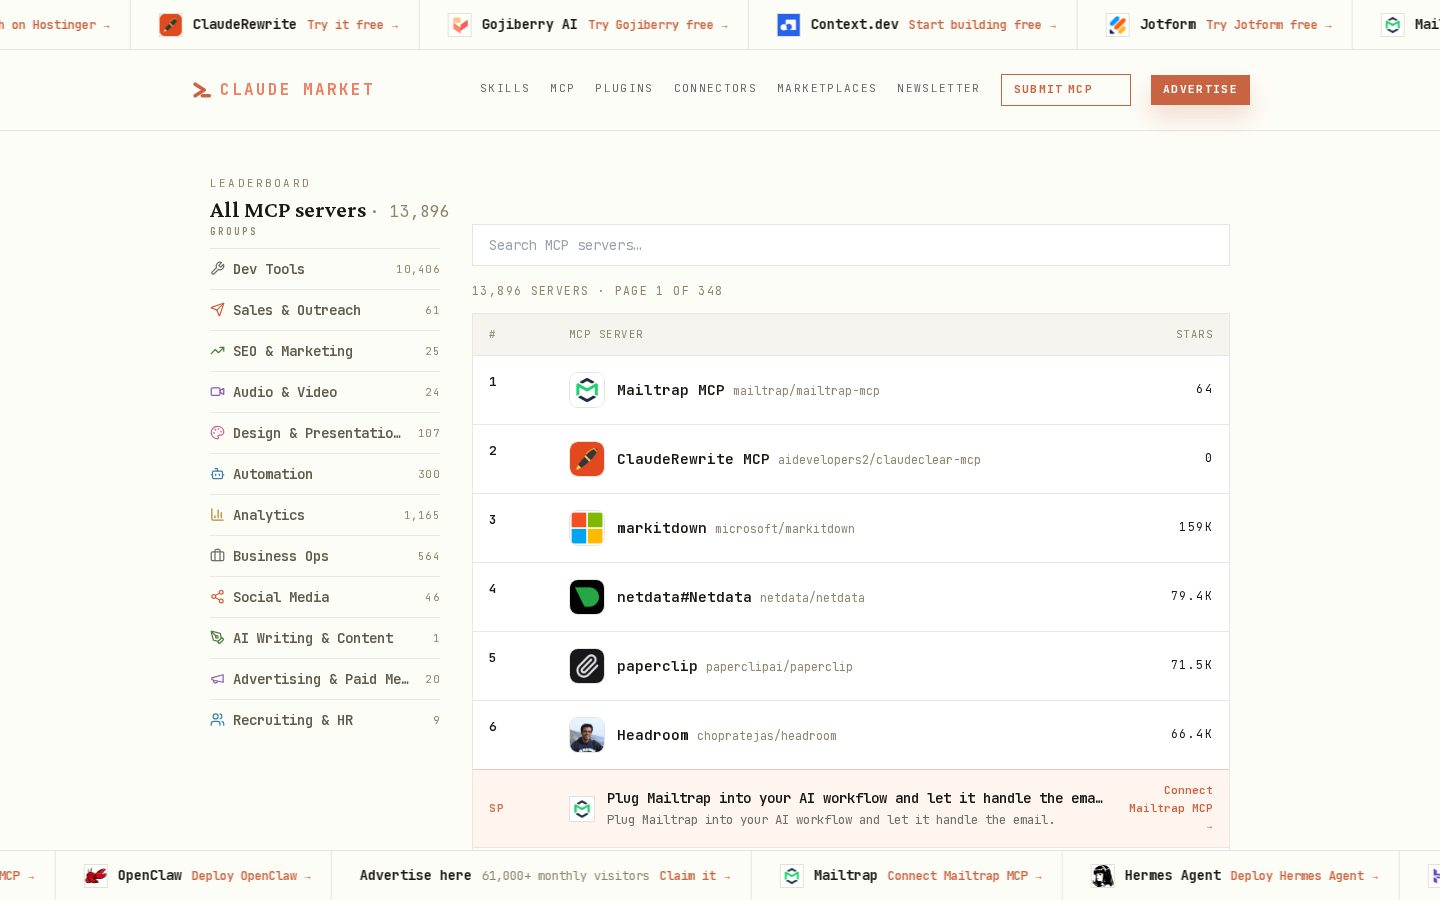Click Try Gojiberry free link
The image size is (1440, 900).
pyautogui.click(x=658, y=25)
